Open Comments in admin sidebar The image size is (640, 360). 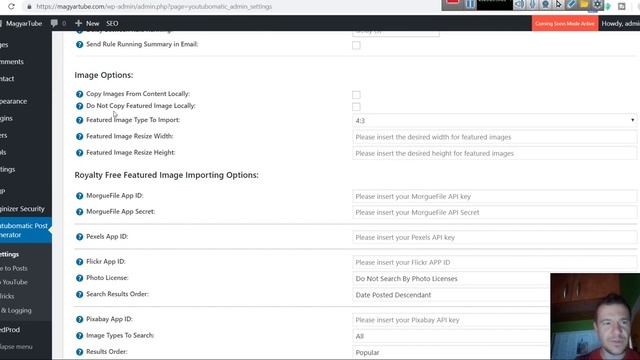point(26,62)
